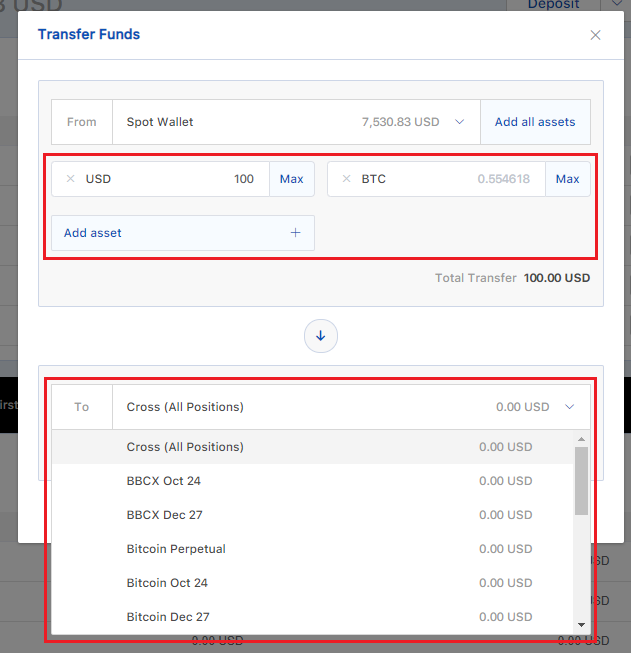Select Bitcoin Dec 27 account option

[x=168, y=617]
